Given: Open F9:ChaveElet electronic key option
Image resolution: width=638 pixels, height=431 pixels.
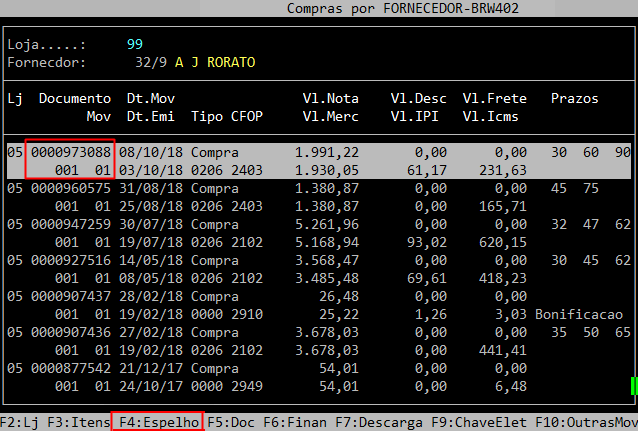Looking at the screenshot, I should [468, 422].
